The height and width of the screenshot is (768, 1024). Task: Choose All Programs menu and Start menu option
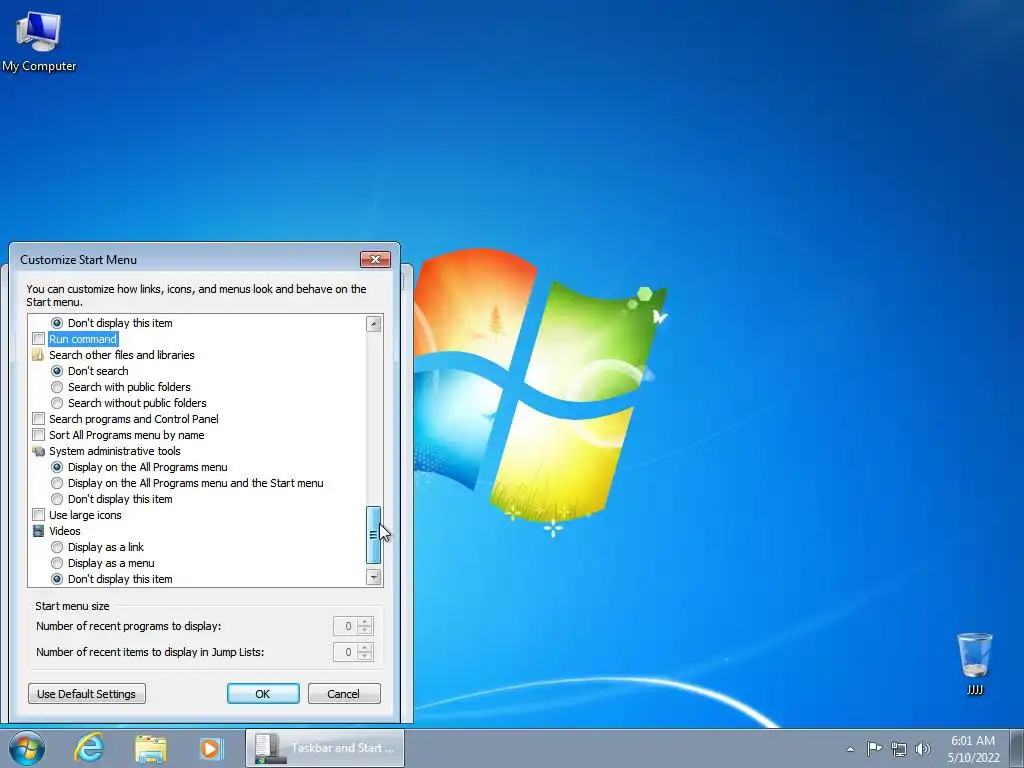coord(57,483)
